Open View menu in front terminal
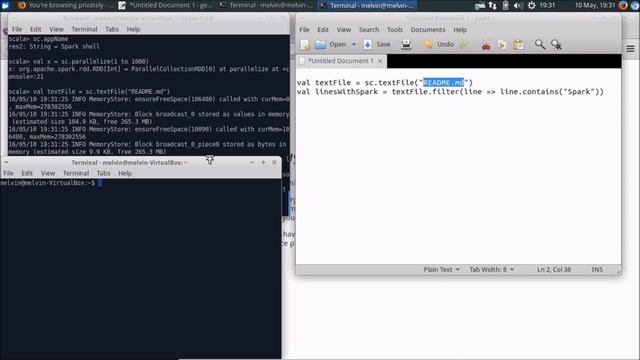Image resolution: width=640 pixels, height=360 pixels. coord(48,173)
